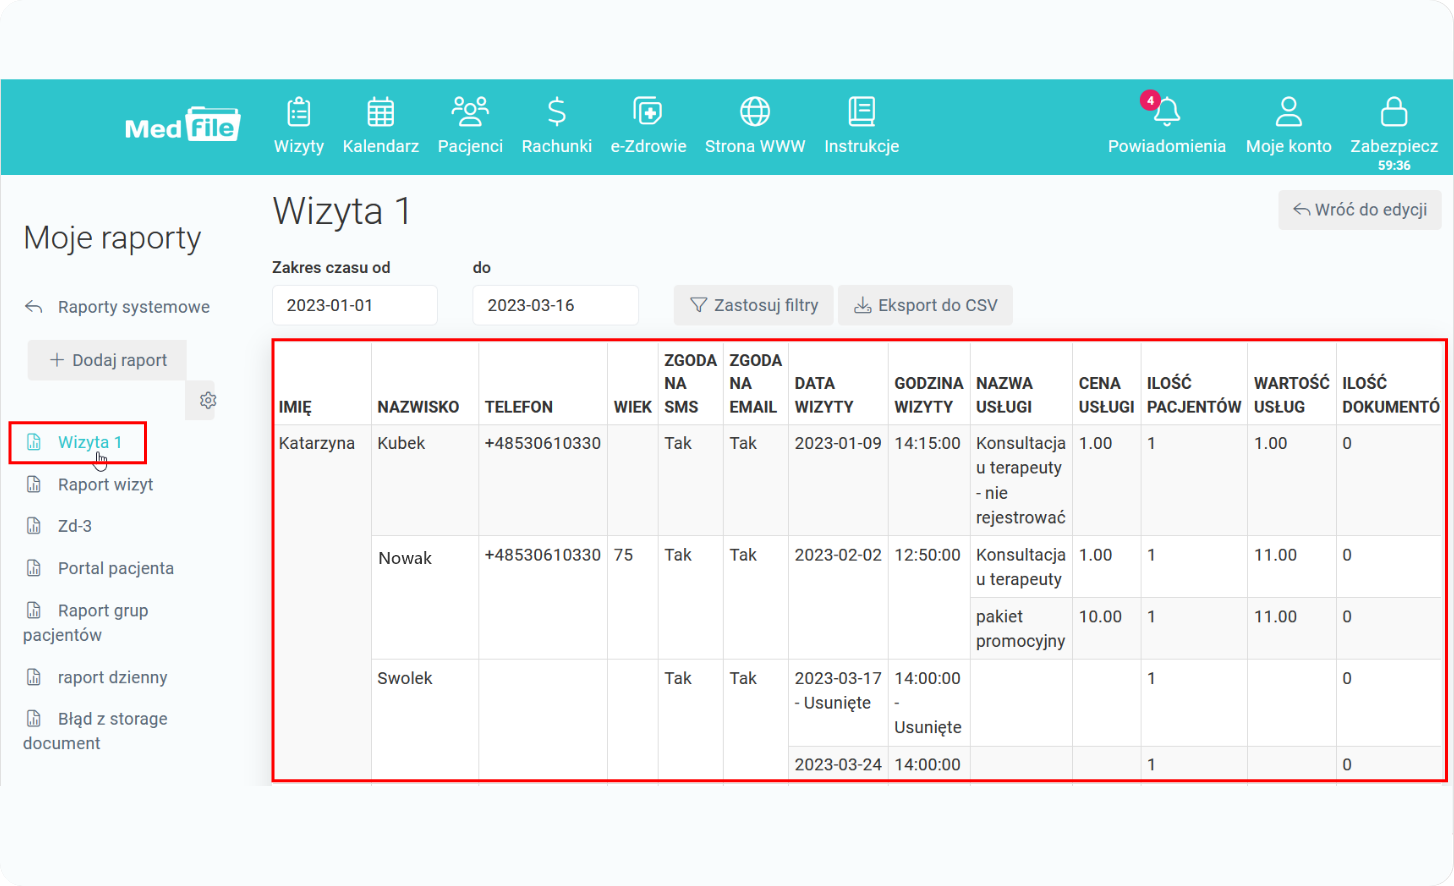Click the Swolek surname cell
Image resolution: width=1454 pixels, height=886 pixels.
point(405,678)
